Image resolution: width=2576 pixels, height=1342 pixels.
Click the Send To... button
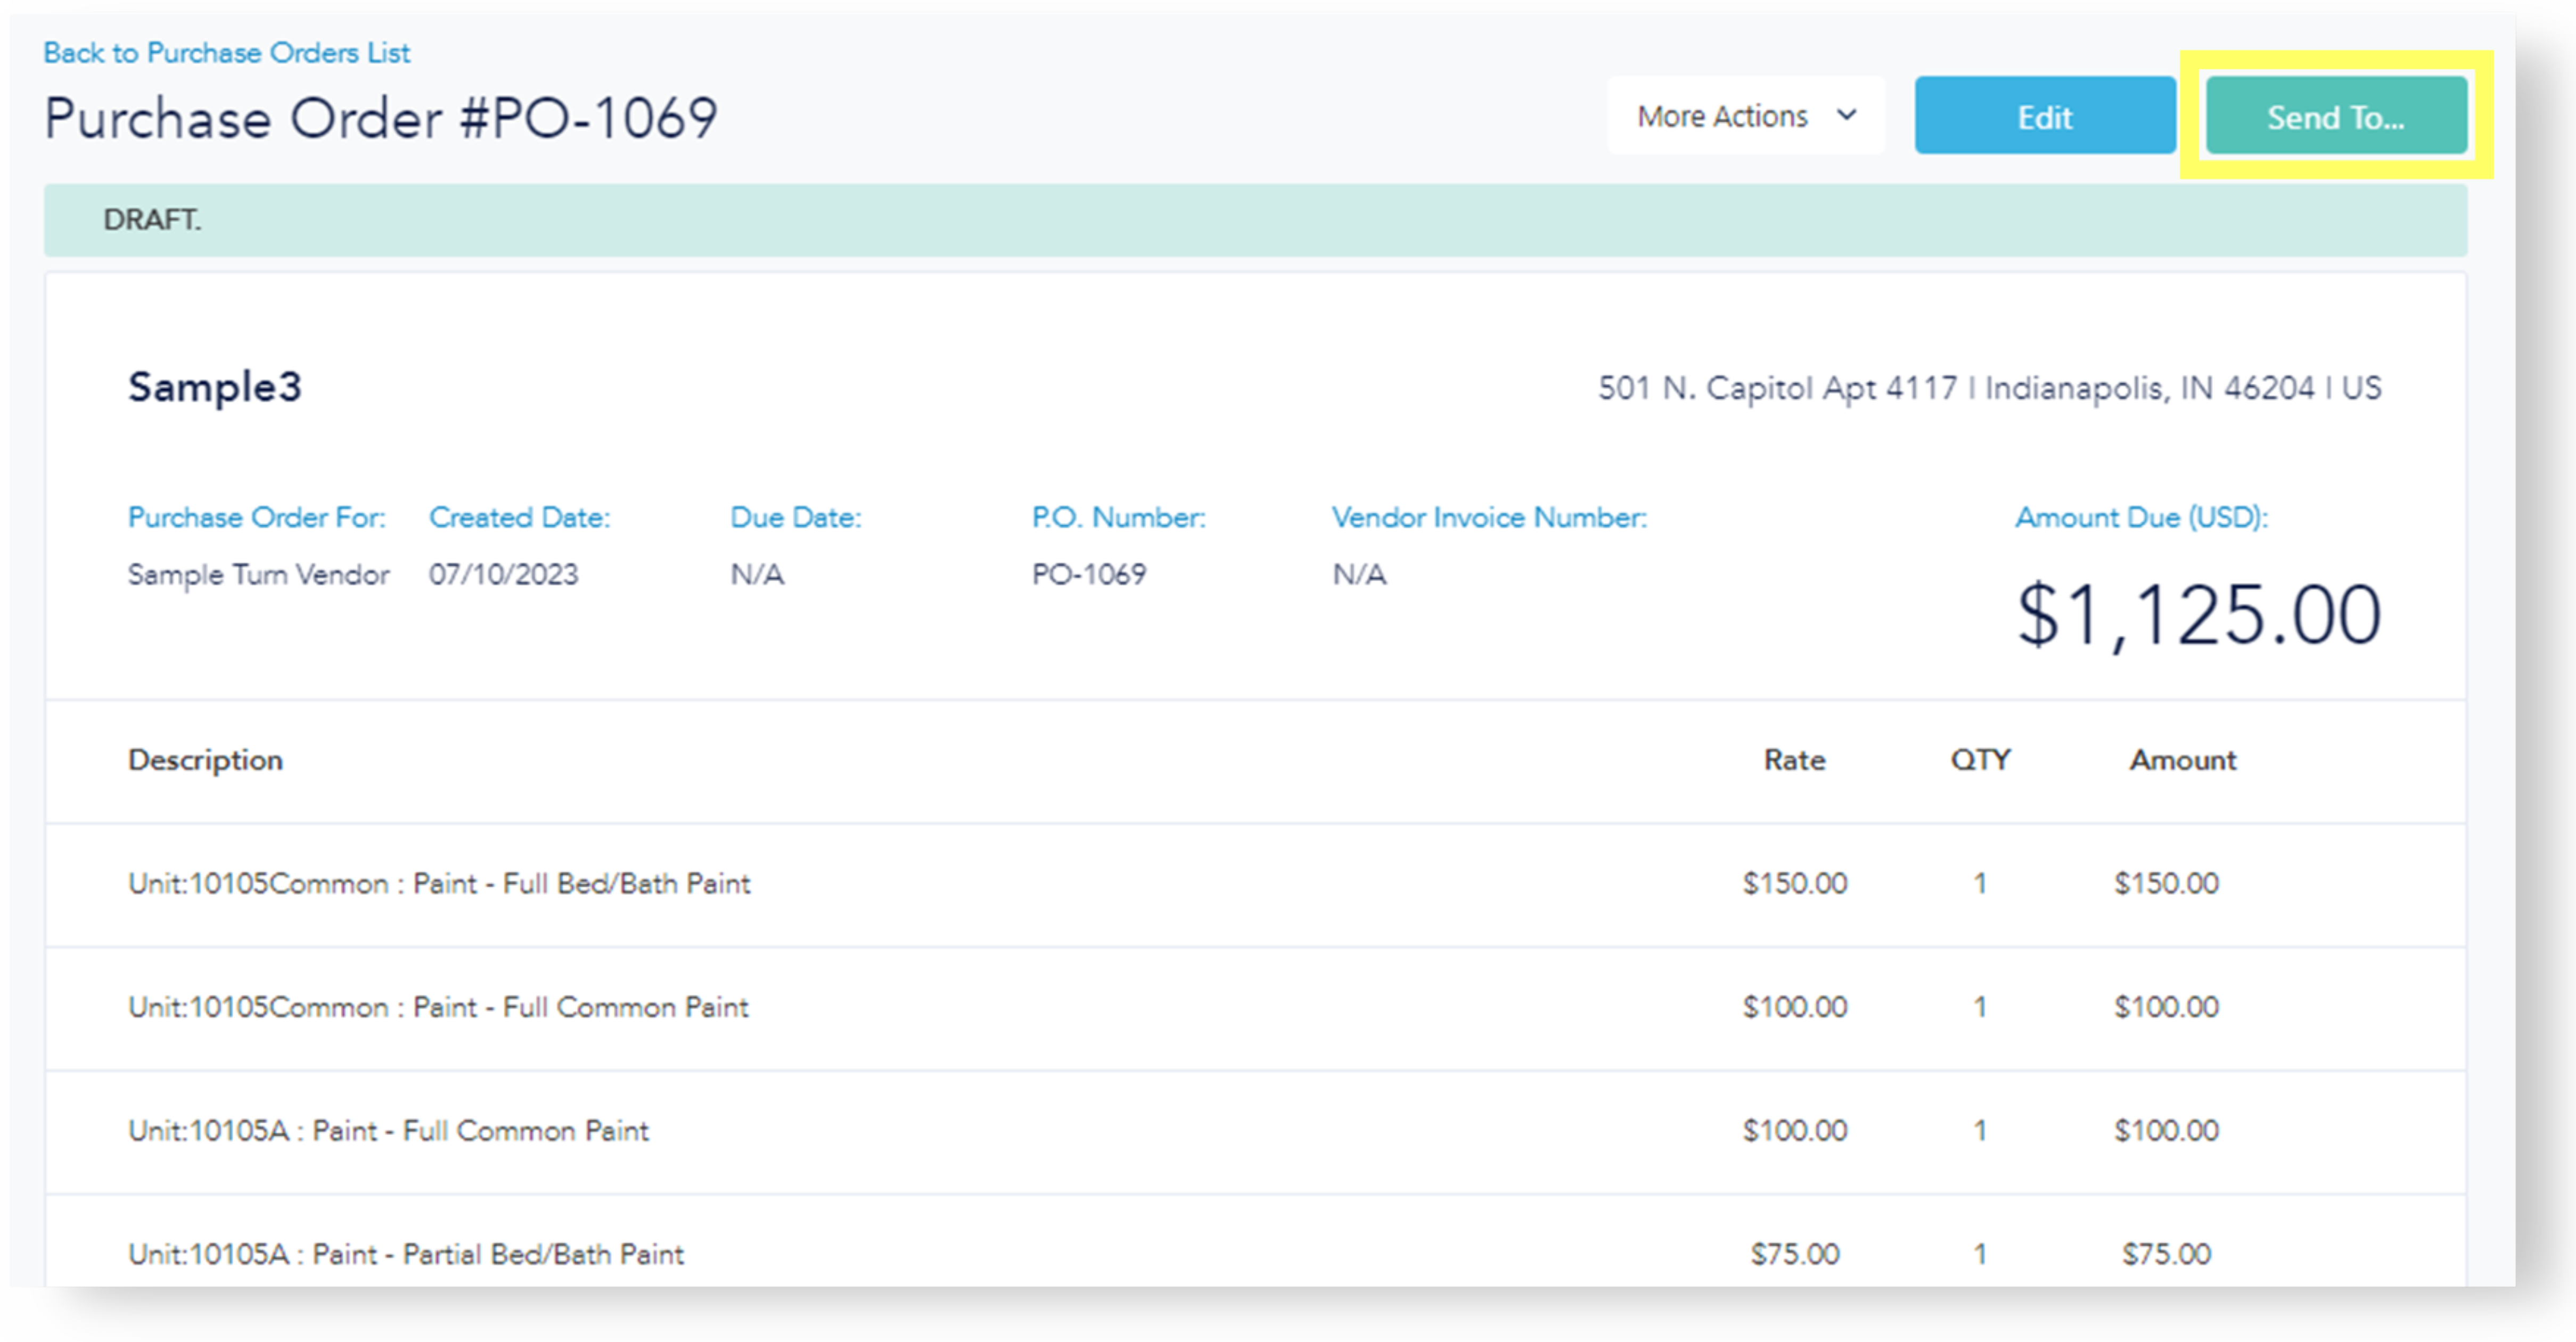2335,116
